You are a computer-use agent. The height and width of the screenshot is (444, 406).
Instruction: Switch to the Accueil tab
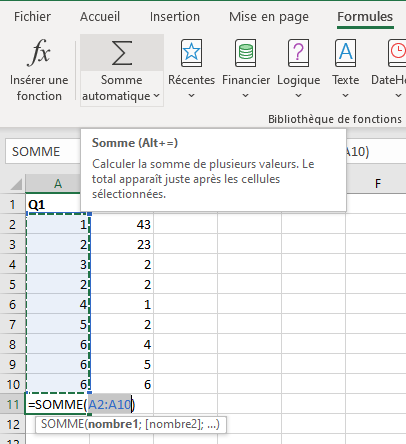[100, 16]
